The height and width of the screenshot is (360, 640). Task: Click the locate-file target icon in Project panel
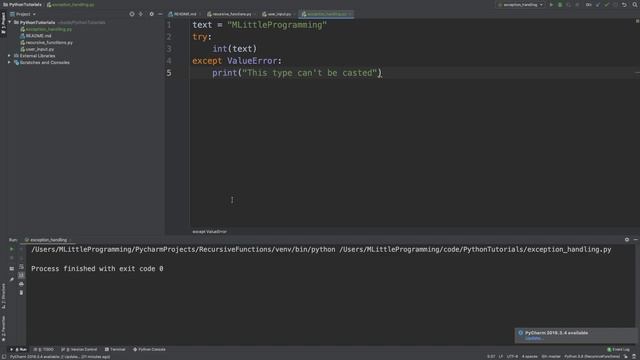coord(132,14)
